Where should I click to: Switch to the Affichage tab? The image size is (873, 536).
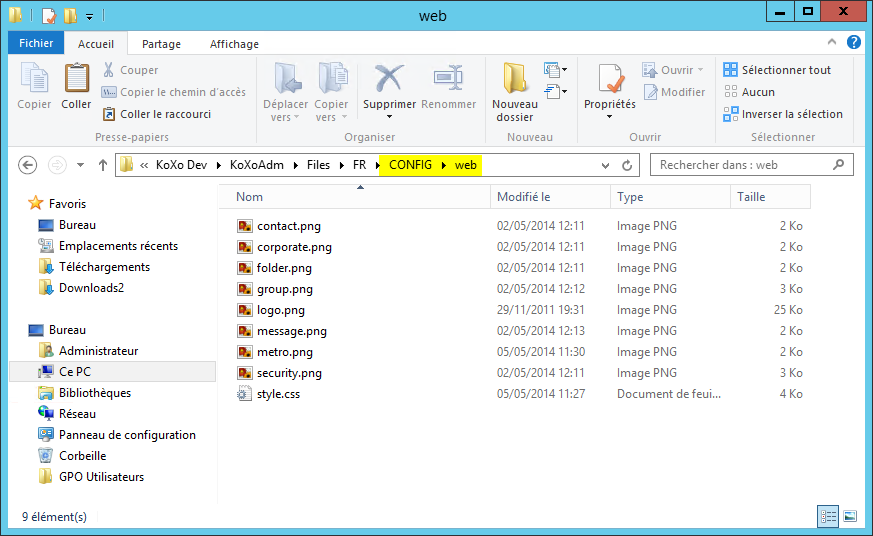click(234, 43)
